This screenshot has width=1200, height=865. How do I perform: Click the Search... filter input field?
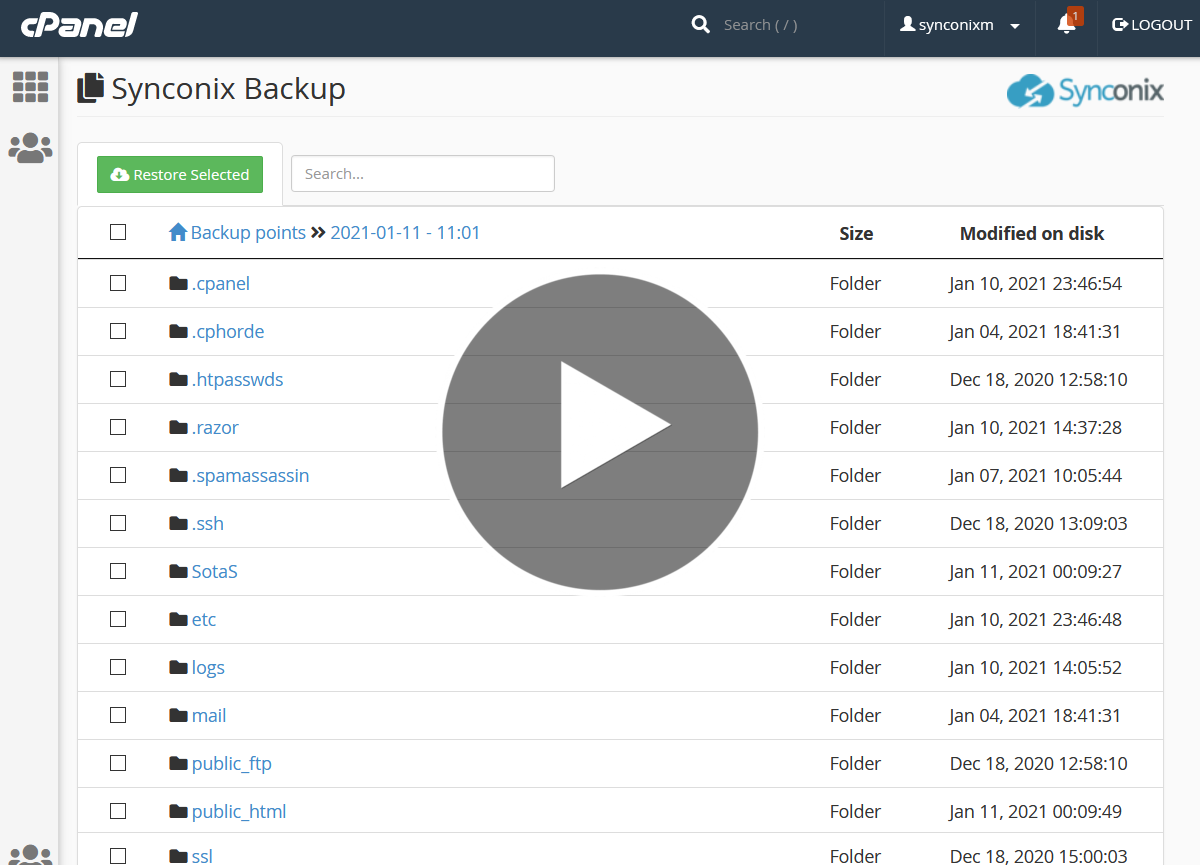tap(422, 173)
